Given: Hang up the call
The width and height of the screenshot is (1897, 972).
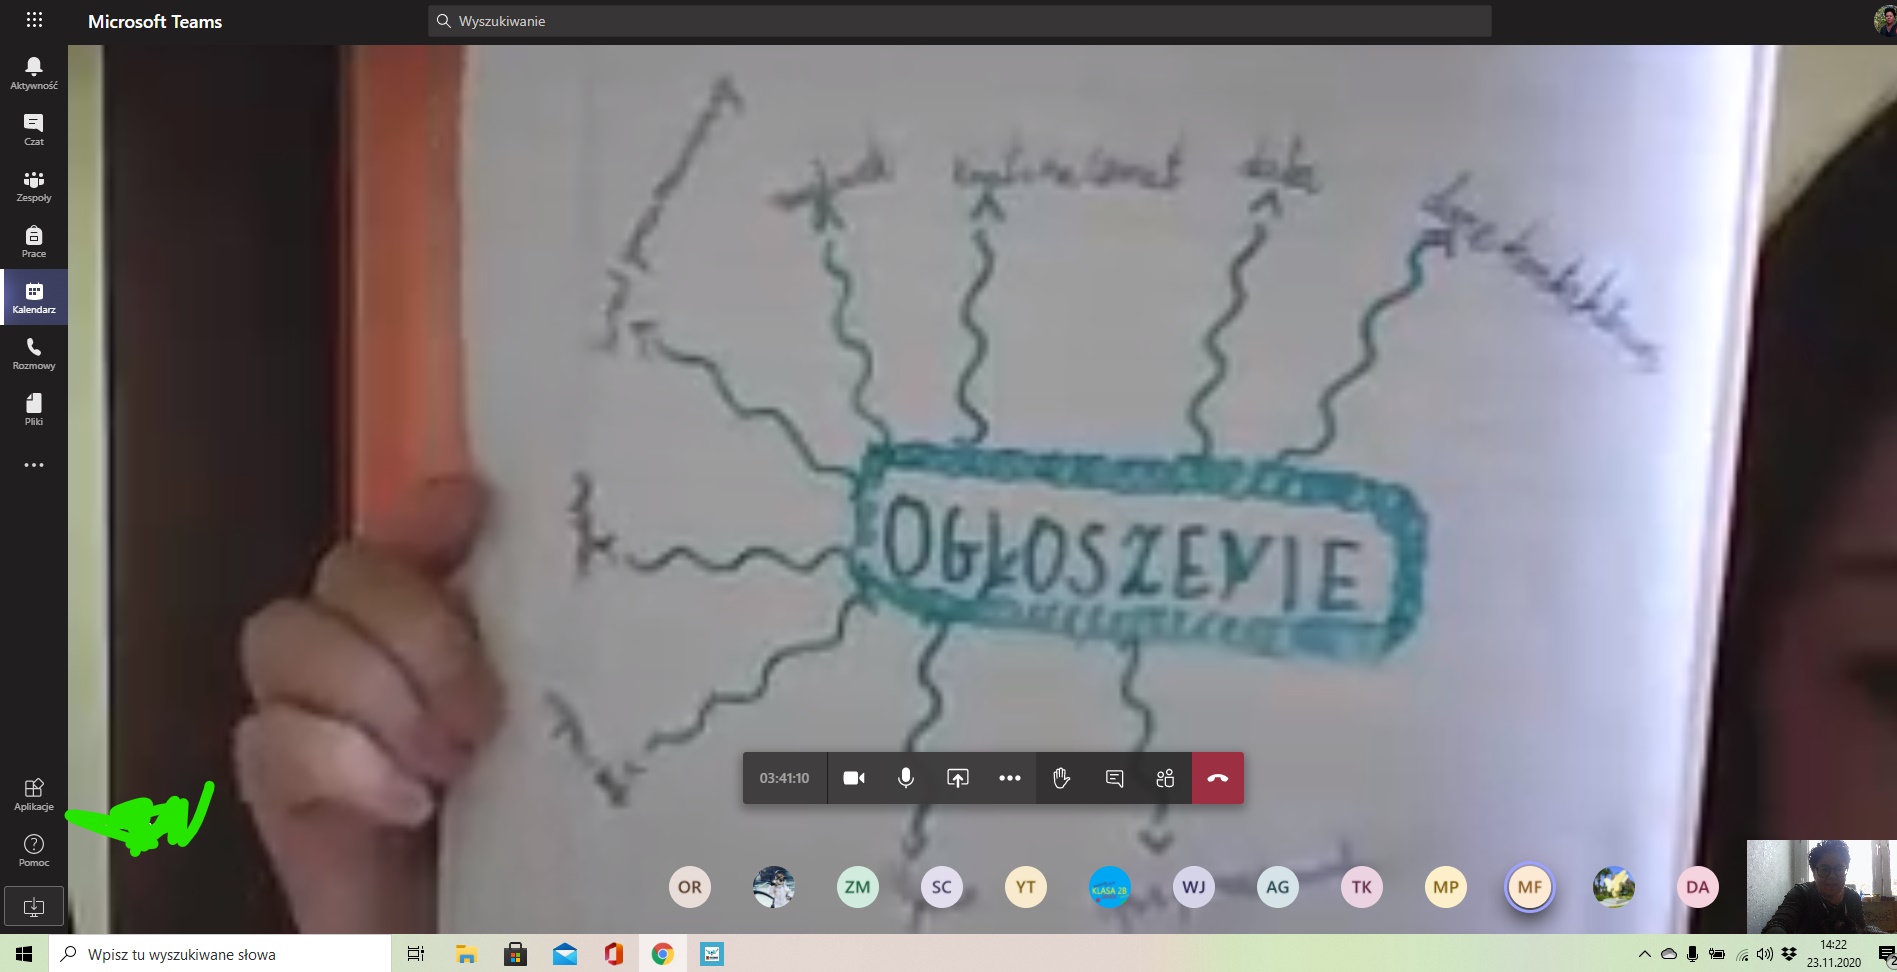Looking at the screenshot, I should [1217, 778].
